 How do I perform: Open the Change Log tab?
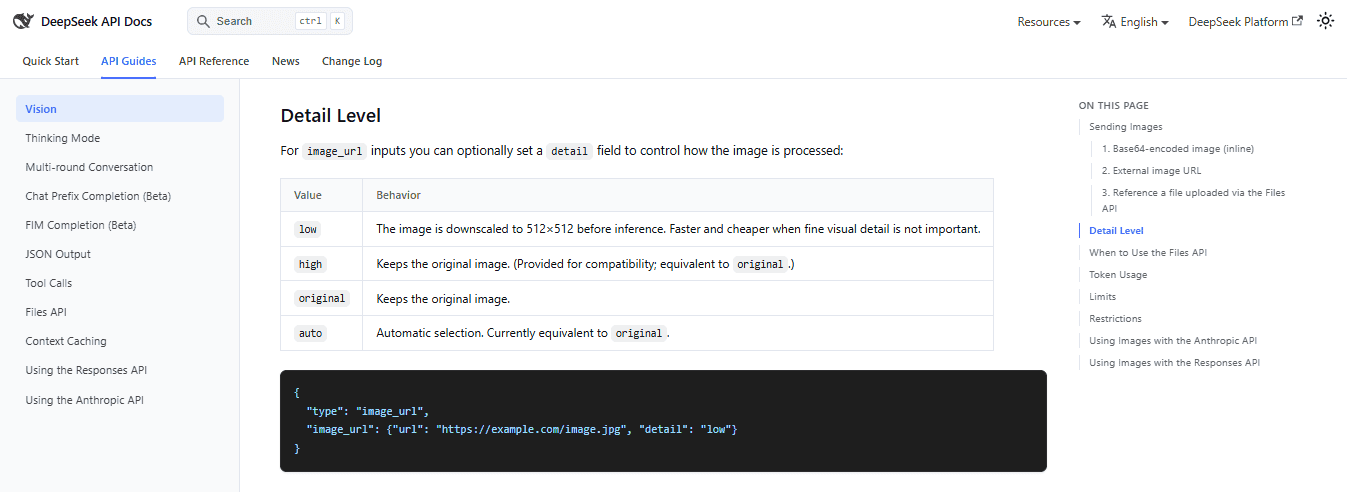[x=352, y=61]
